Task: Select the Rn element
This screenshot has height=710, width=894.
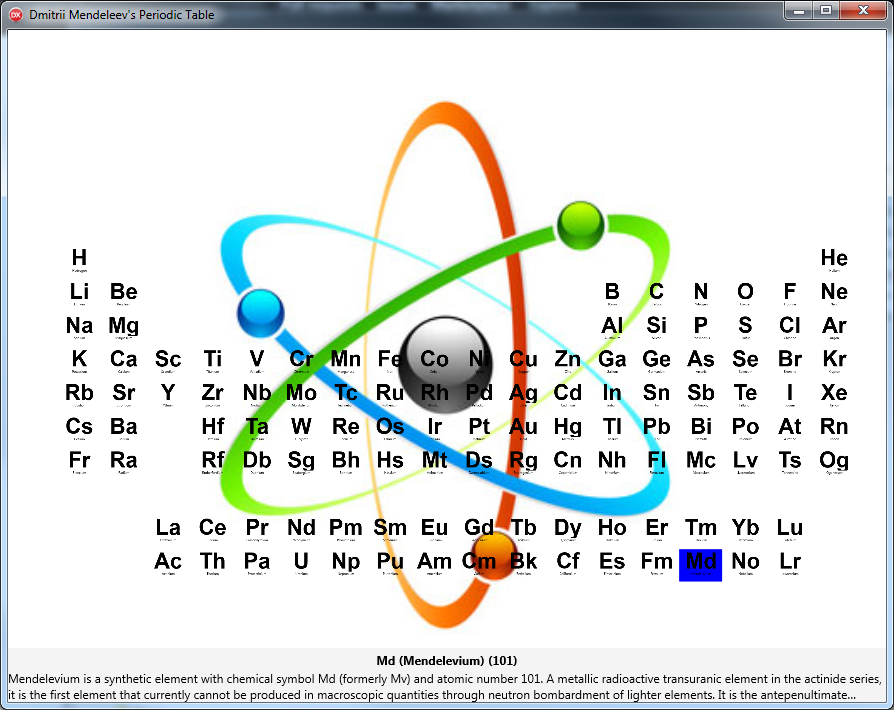Action: (834, 428)
